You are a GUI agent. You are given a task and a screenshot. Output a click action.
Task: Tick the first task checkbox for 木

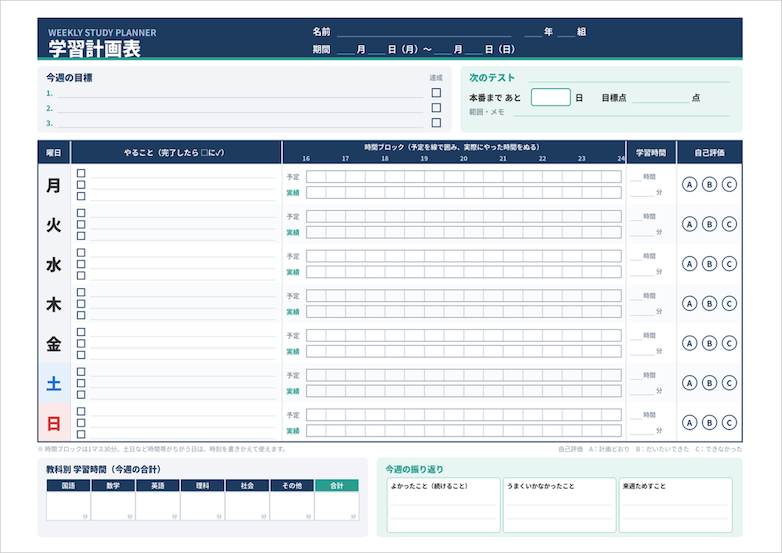(x=81, y=292)
